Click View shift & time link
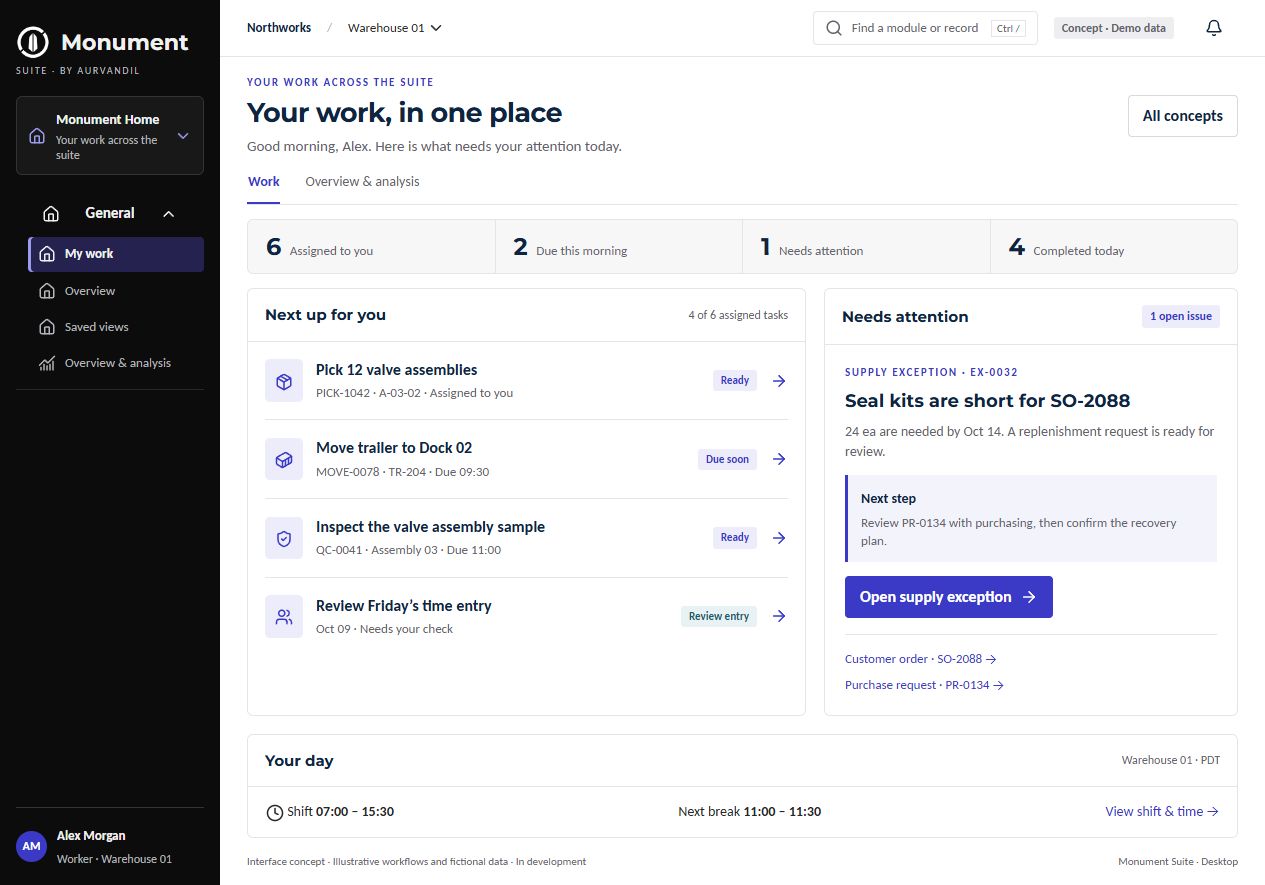1265x885 pixels. click(1162, 812)
